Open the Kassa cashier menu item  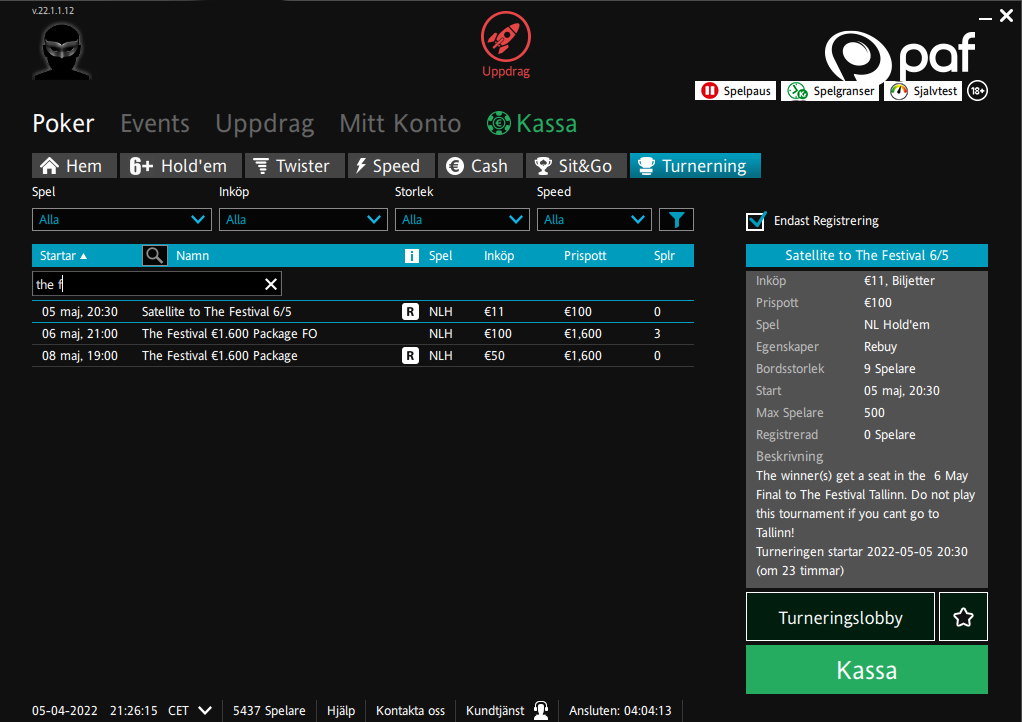(x=532, y=123)
